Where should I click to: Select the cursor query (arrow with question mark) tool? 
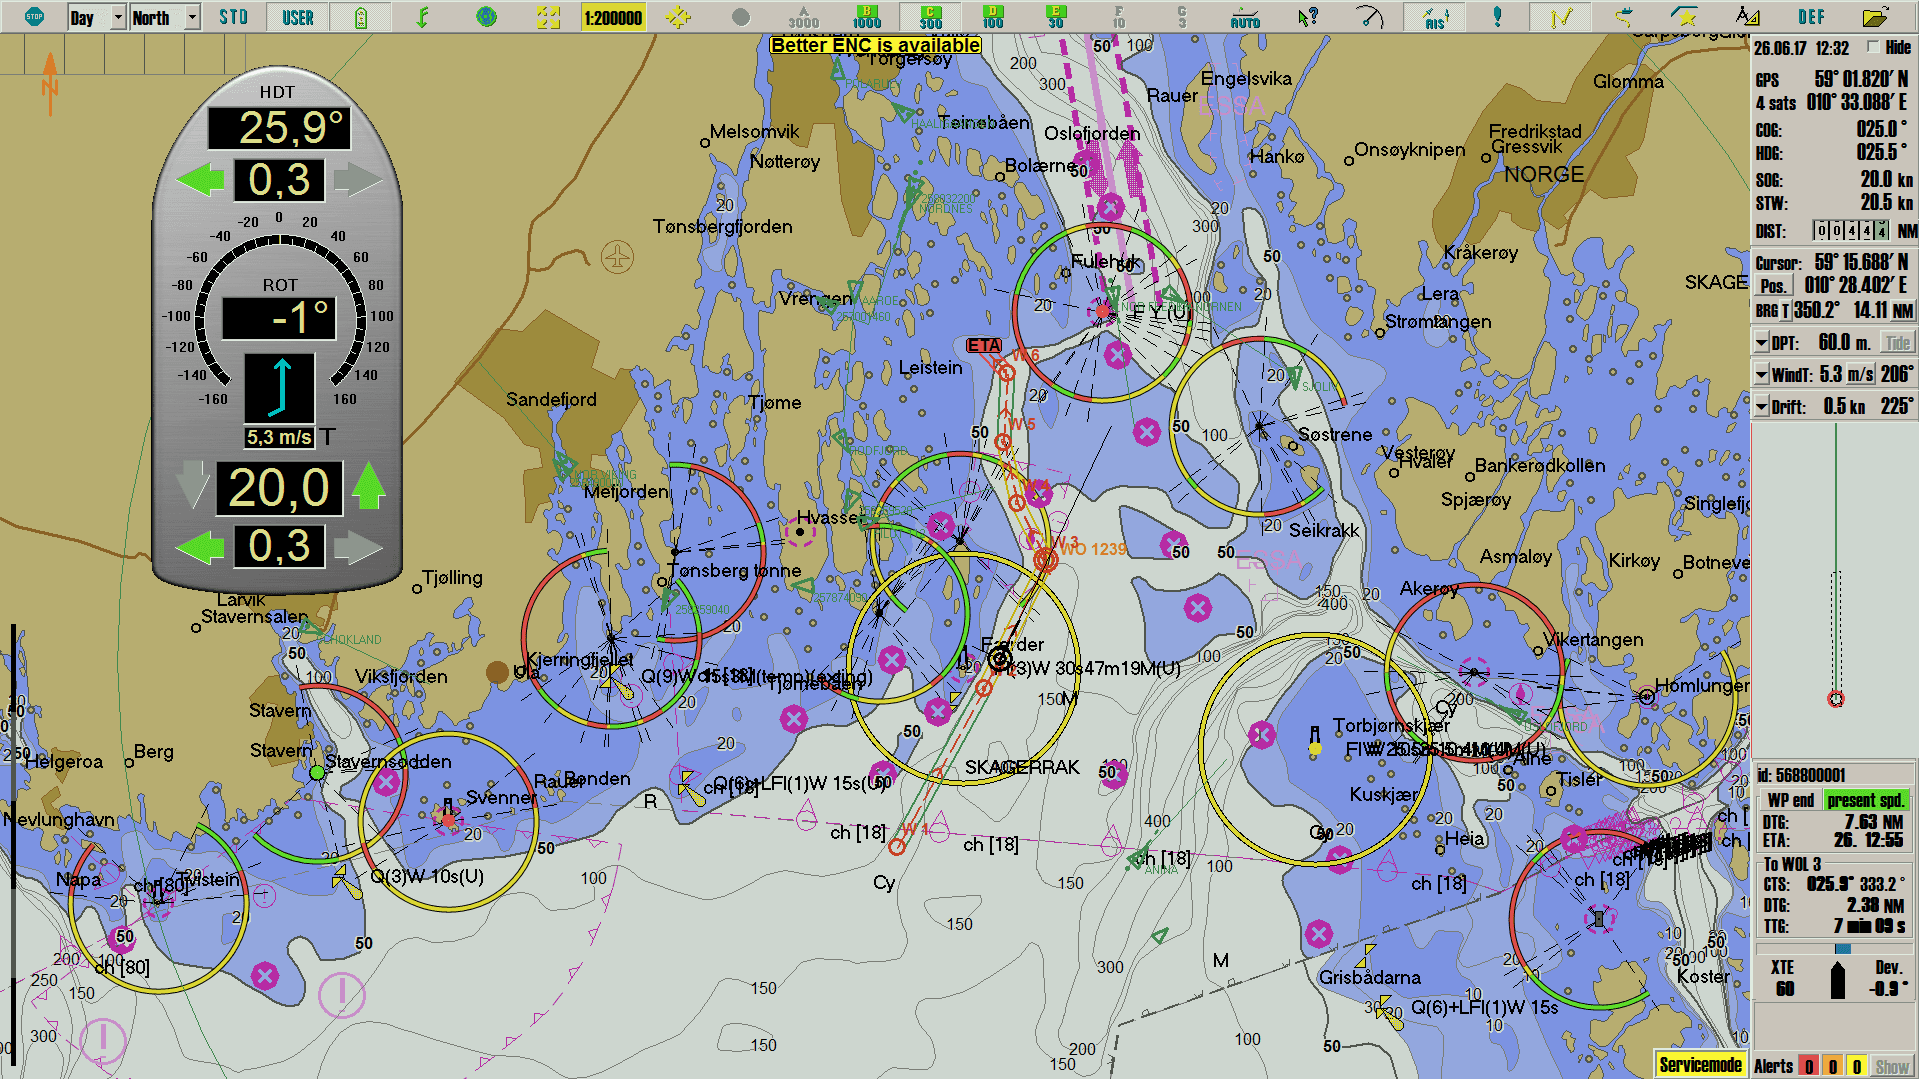point(1308,16)
